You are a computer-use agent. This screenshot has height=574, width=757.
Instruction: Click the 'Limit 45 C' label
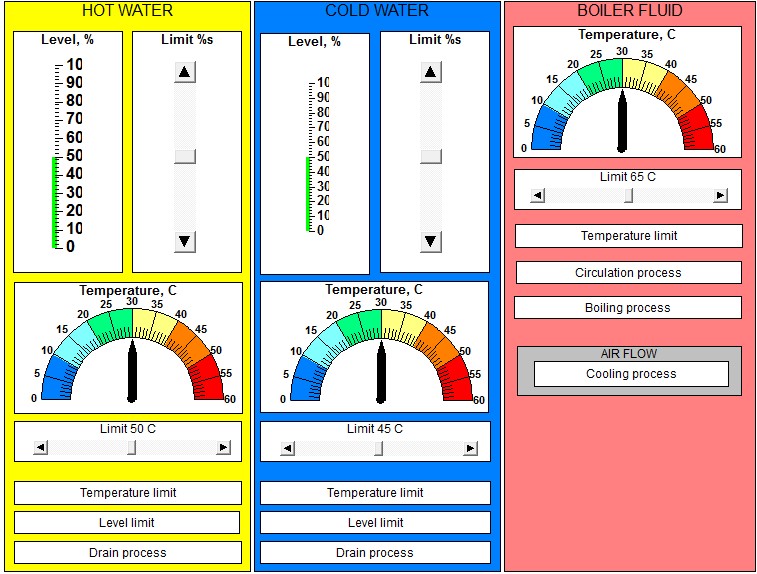point(375,429)
